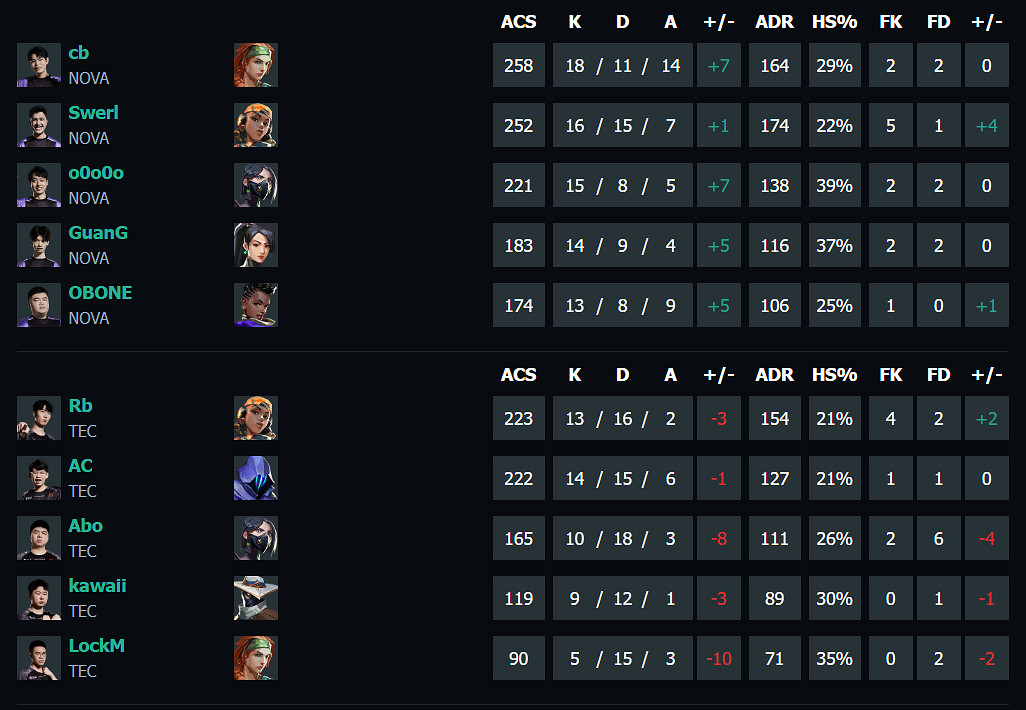This screenshot has height=710, width=1026.
Task: Click GuanG's player avatar photo
Action: [x=39, y=245]
